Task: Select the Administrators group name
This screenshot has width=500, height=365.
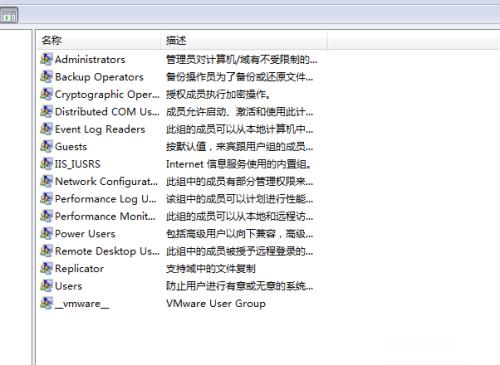Action: pyautogui.click(x=90, y=59)
